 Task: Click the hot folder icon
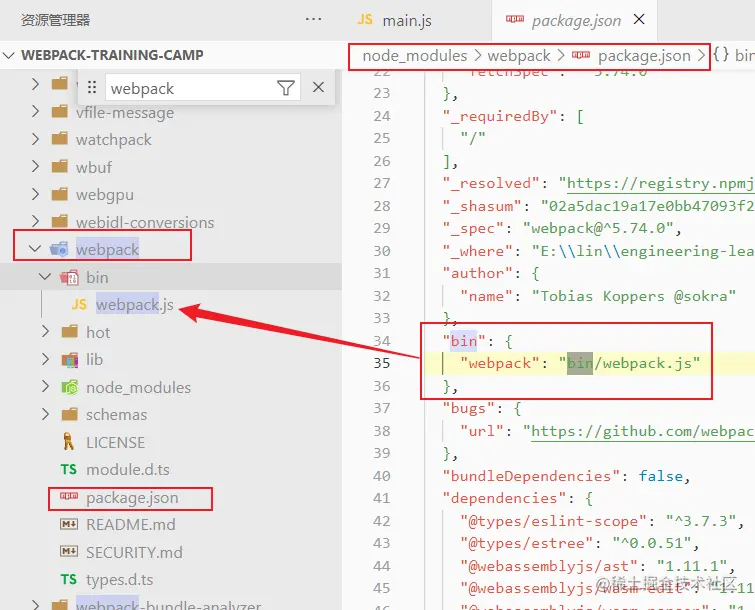click(x=70, y=332)
